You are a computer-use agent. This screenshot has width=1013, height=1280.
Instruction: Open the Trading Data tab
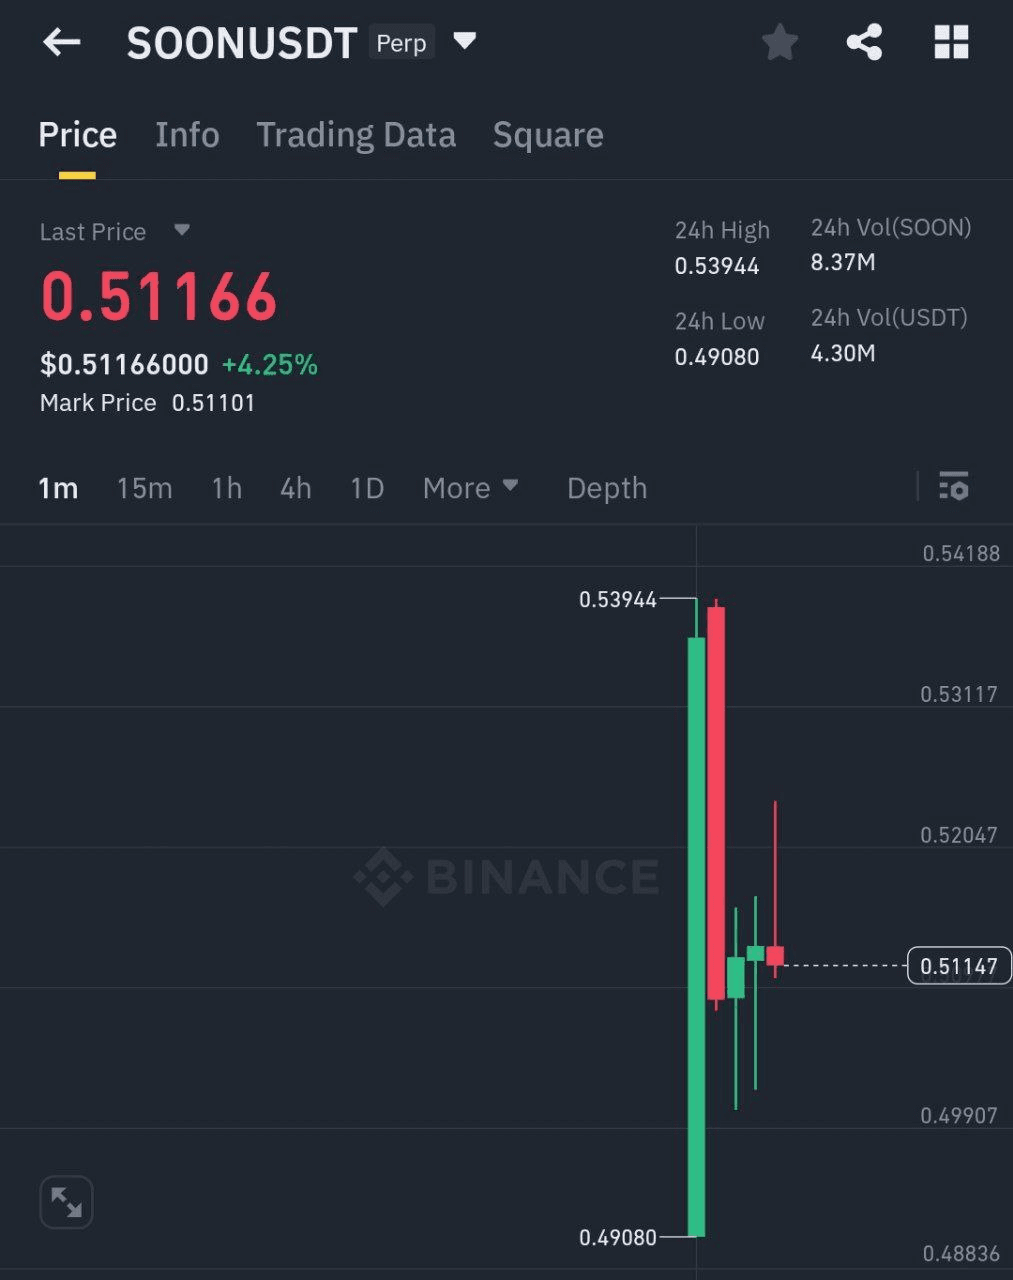coord(356,135)
